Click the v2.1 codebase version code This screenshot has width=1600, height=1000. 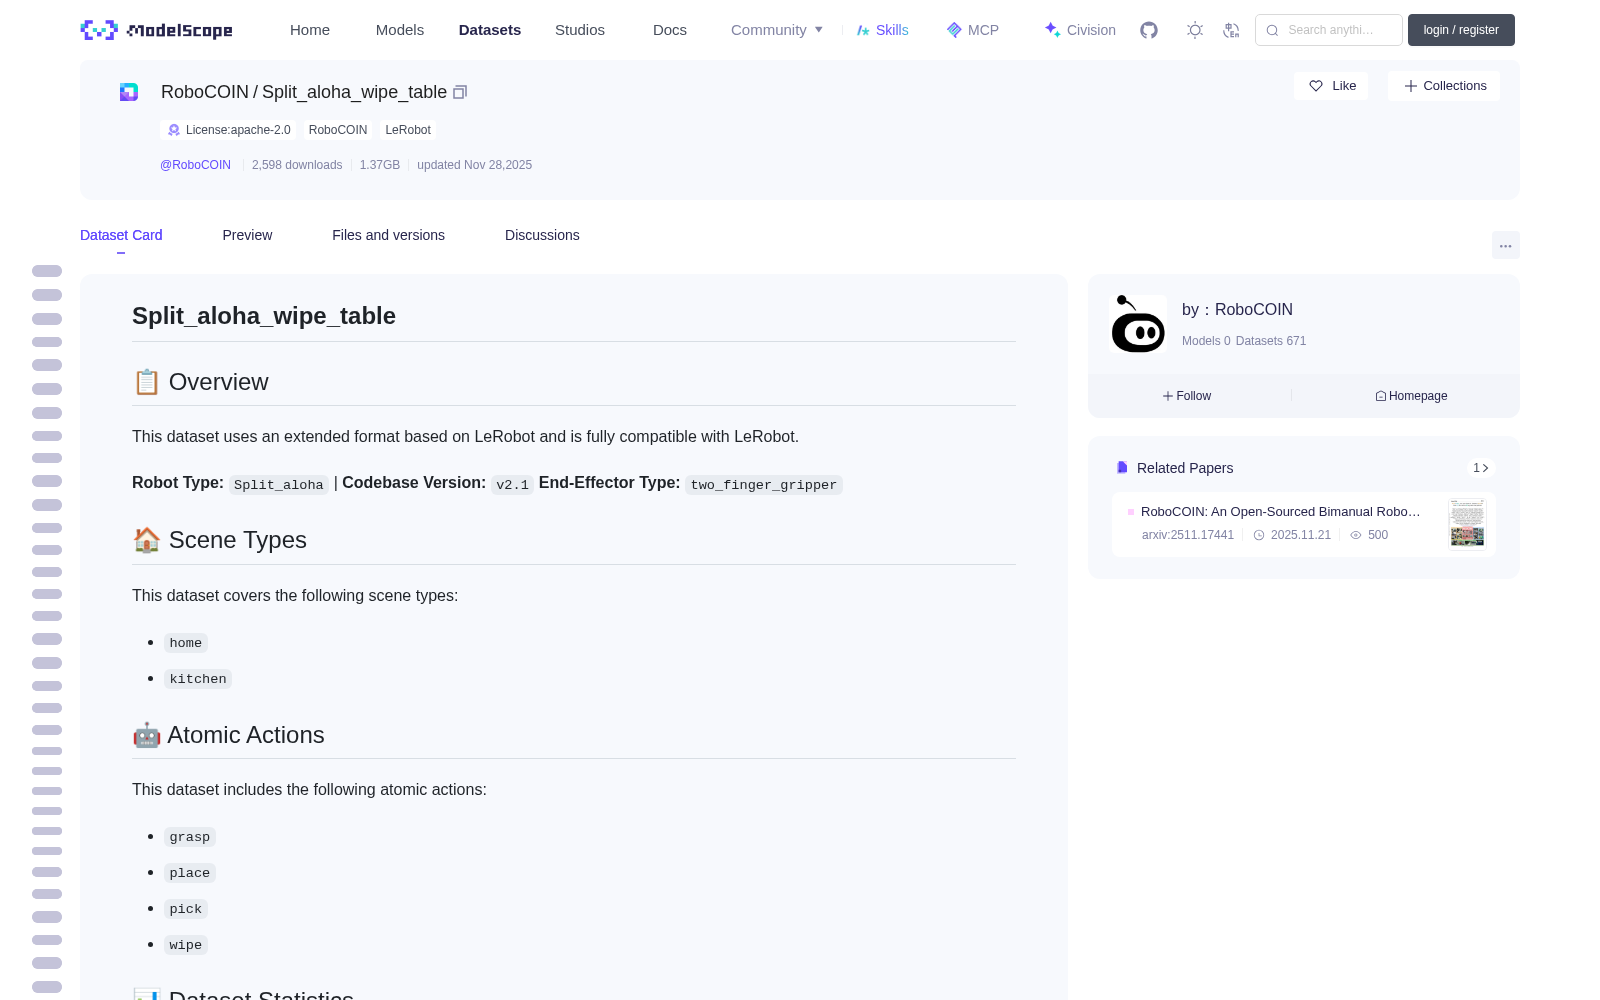(x=512, y=485)
